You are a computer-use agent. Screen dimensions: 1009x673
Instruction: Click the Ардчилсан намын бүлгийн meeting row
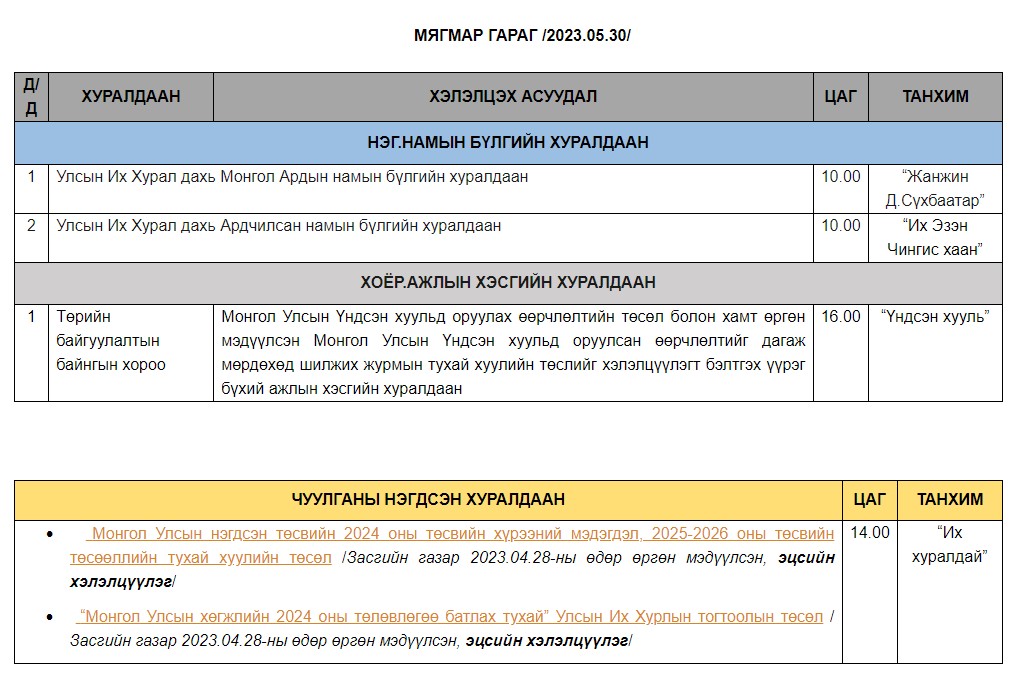tap(279, 226)
